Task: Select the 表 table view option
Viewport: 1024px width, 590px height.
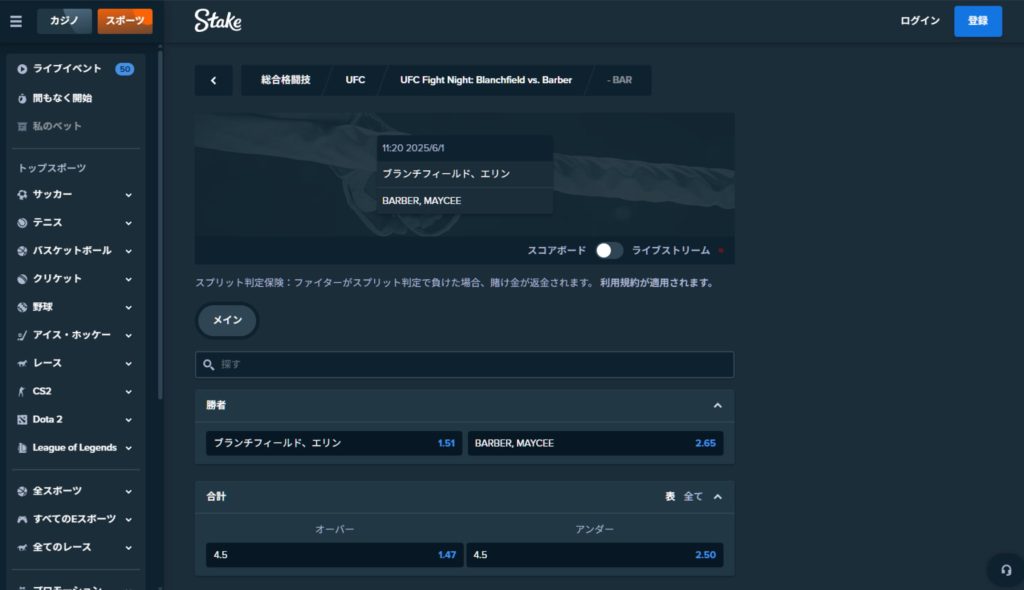Action: [x=670, y=497]
